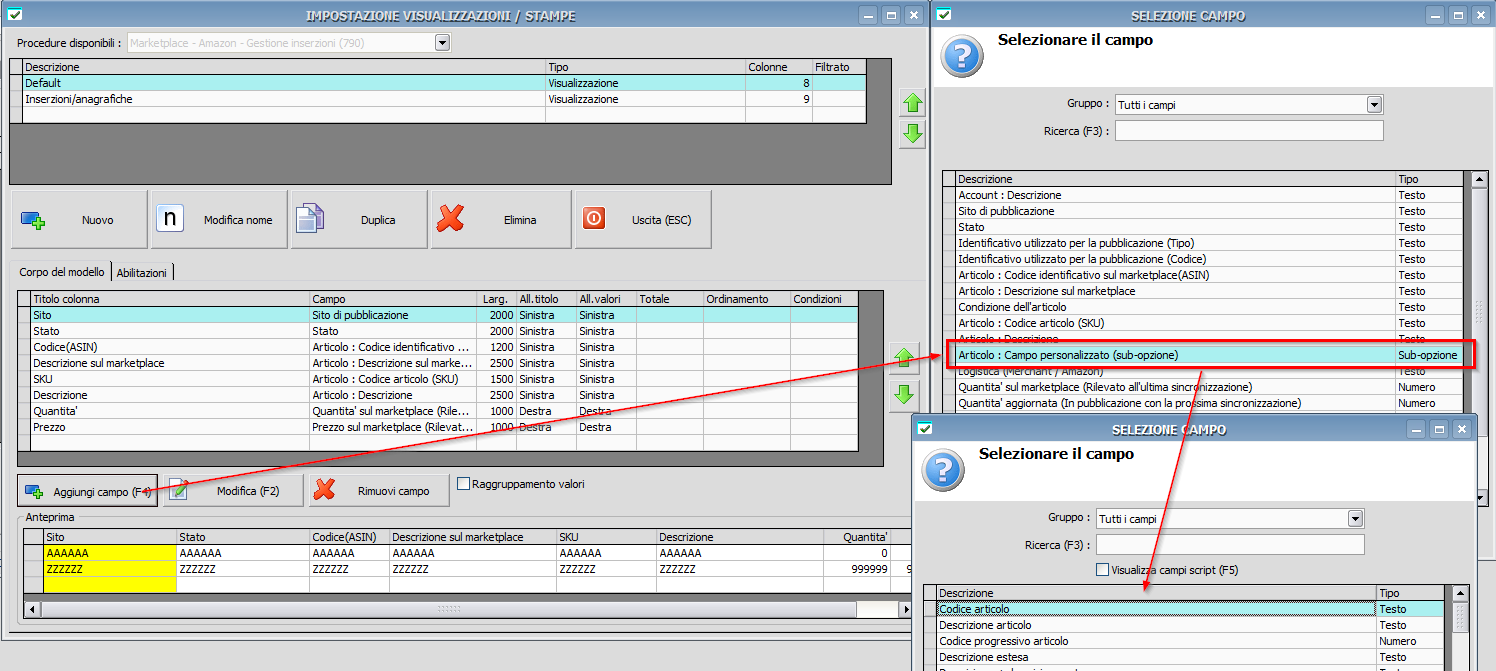
Task: Select Articolo : Campo personalizzato (sub-opzione)
Action: [x=1203, y=355]
